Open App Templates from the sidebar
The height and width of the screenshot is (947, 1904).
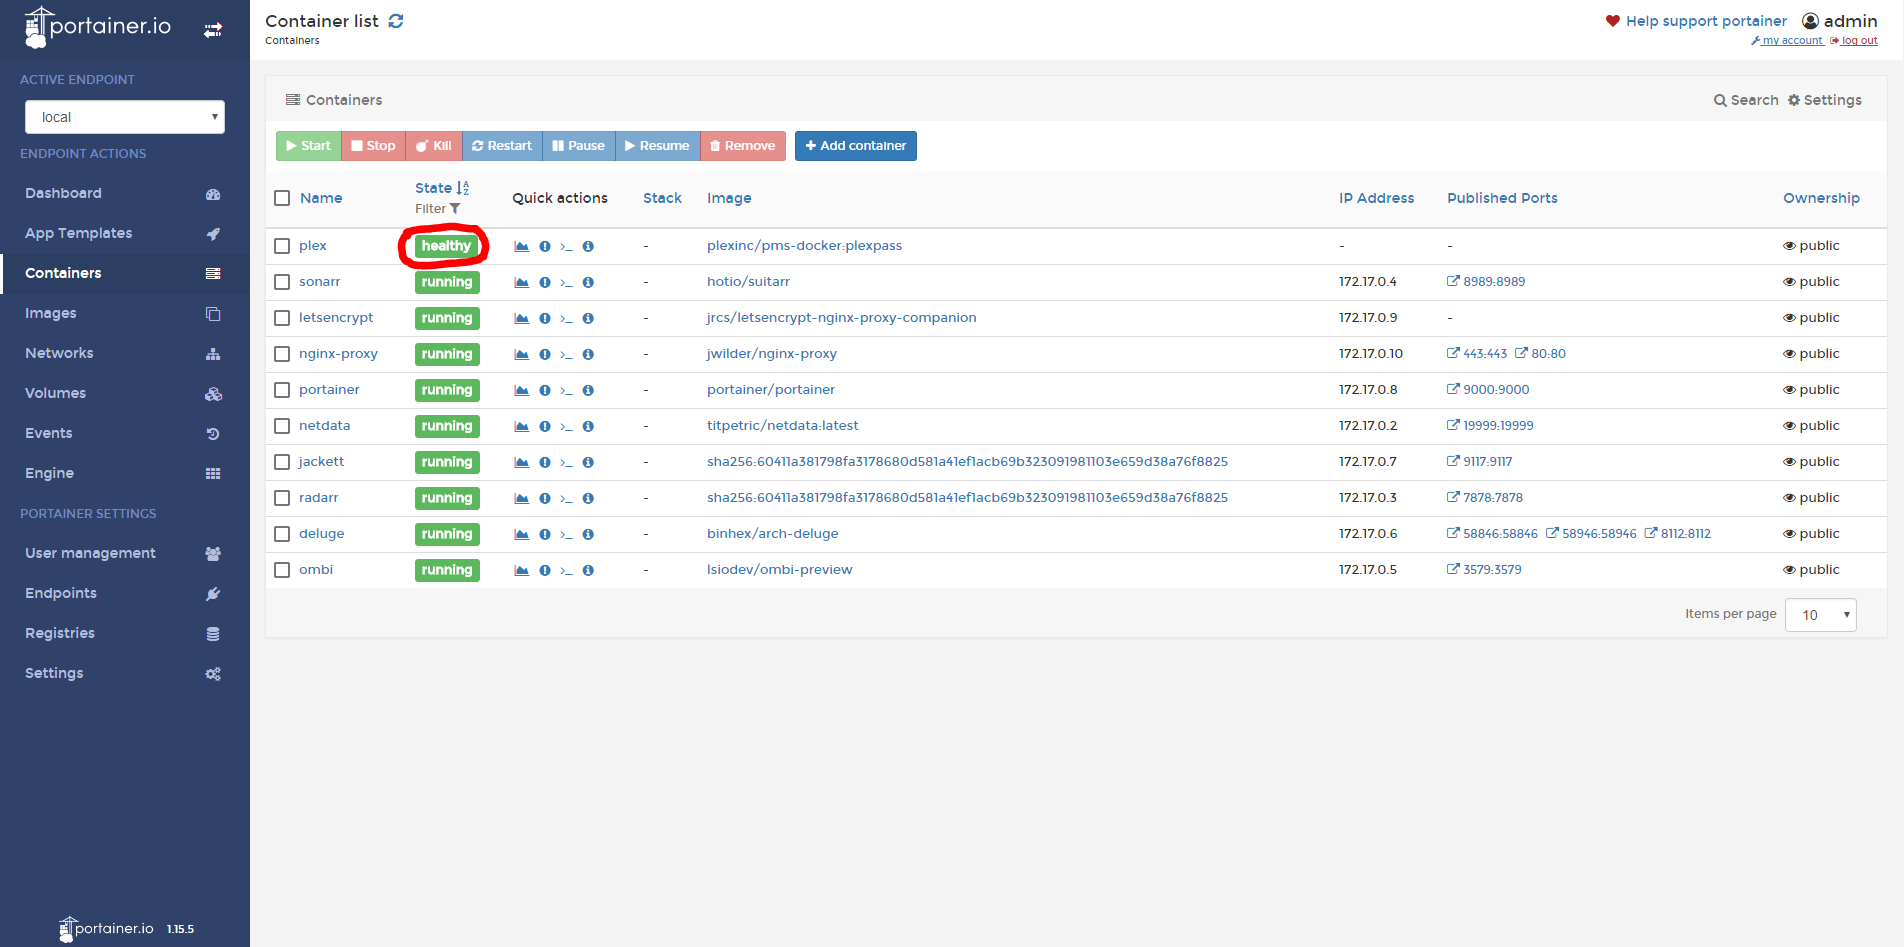[x=125, y=233]
